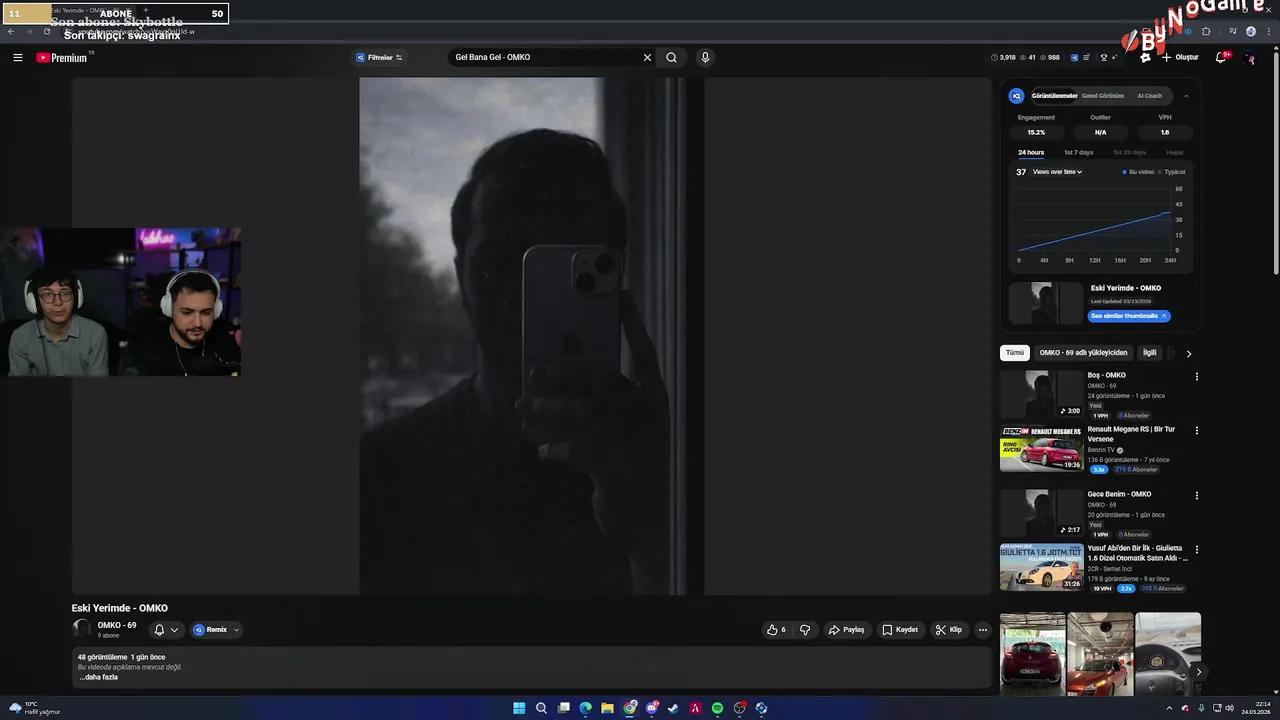This screenshot has width=1280, height=720.
Task: Open the Steam taskbar icon
Action: [x=673, y=708]
